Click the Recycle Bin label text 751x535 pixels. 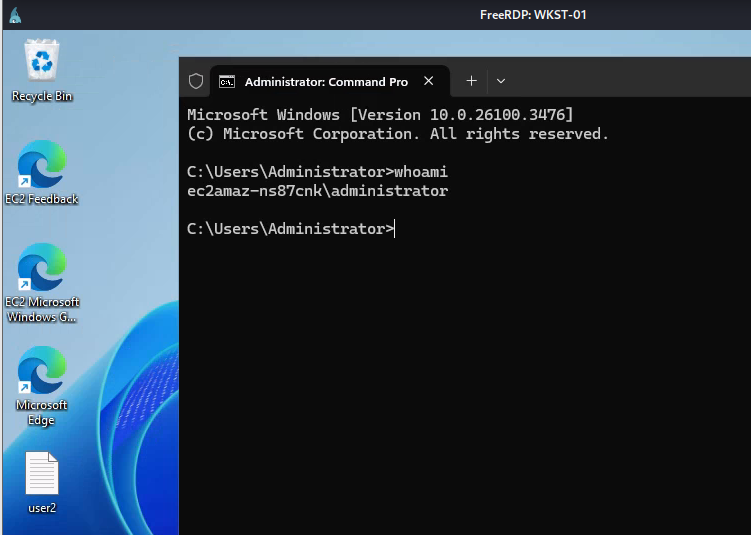coord(42,96)
